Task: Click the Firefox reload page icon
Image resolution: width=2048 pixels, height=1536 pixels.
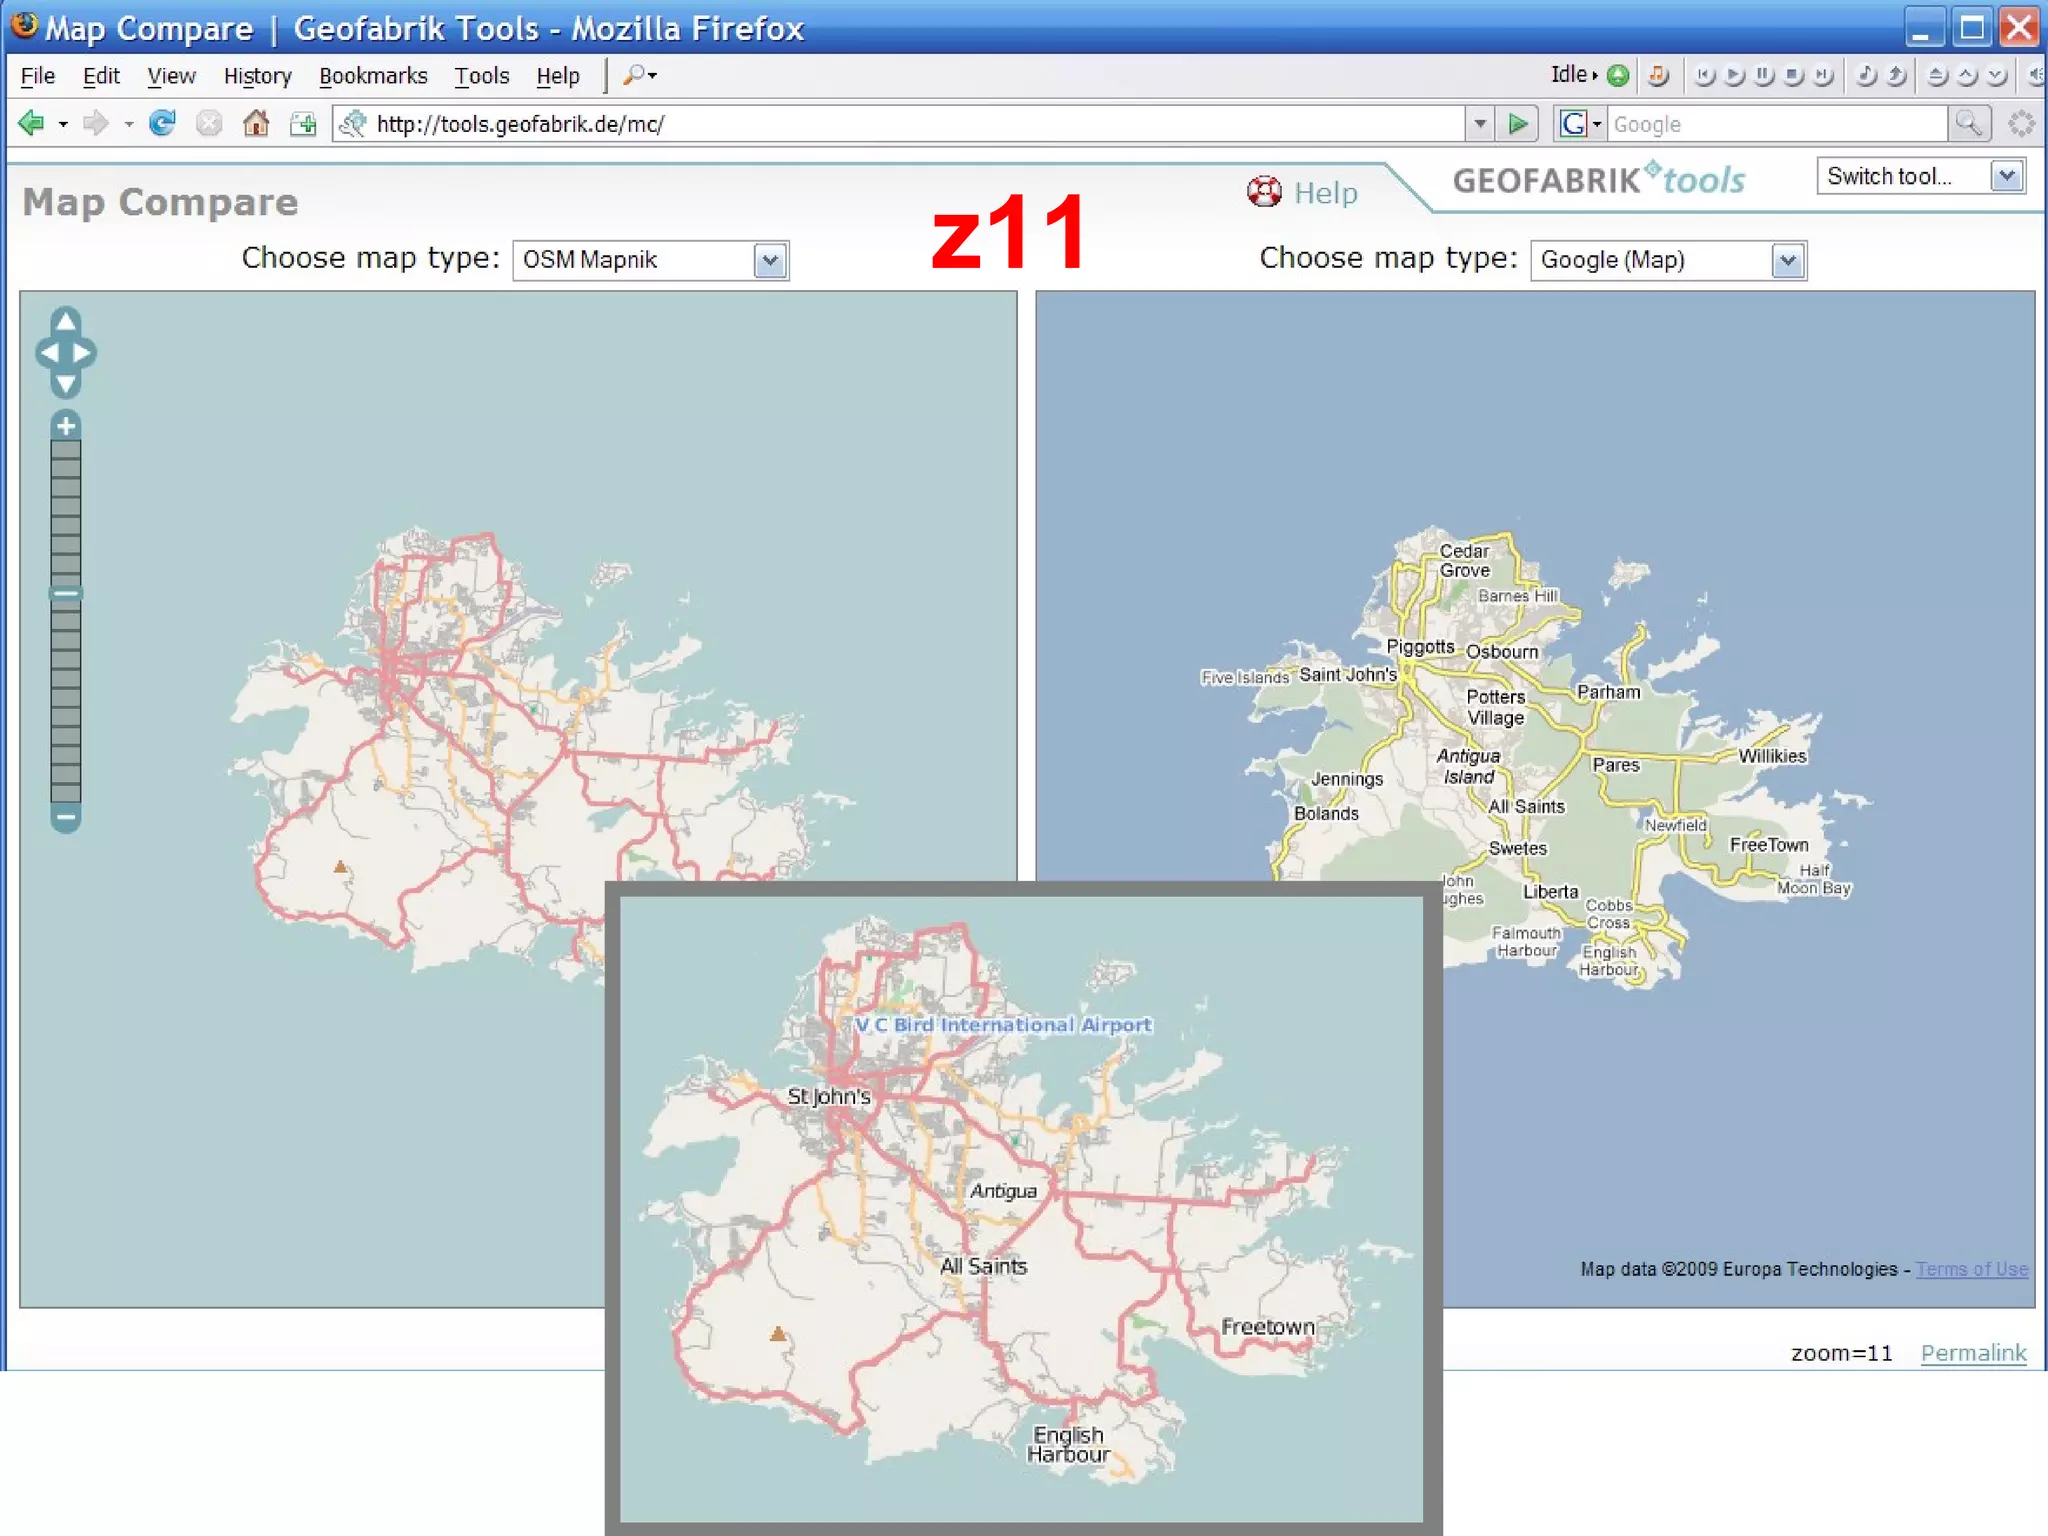Action: [x=162, y=124]
